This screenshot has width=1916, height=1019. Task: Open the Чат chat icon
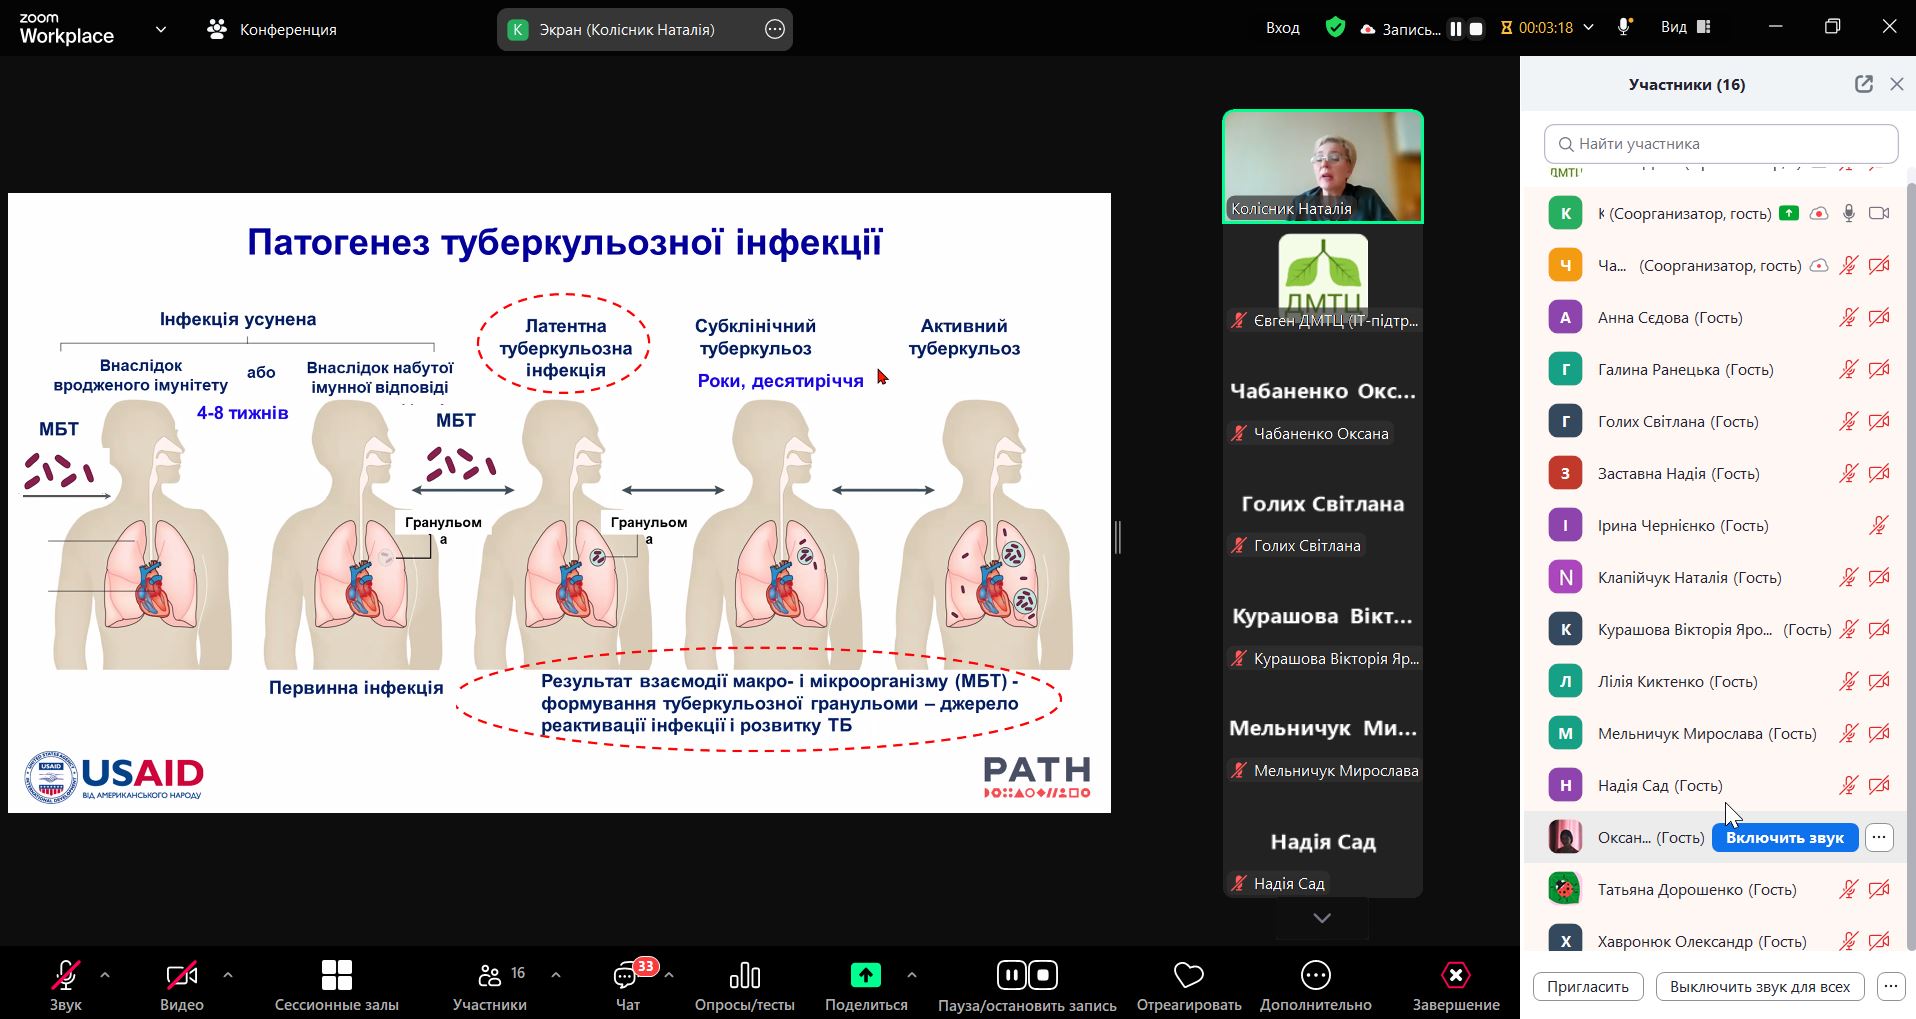628,975
